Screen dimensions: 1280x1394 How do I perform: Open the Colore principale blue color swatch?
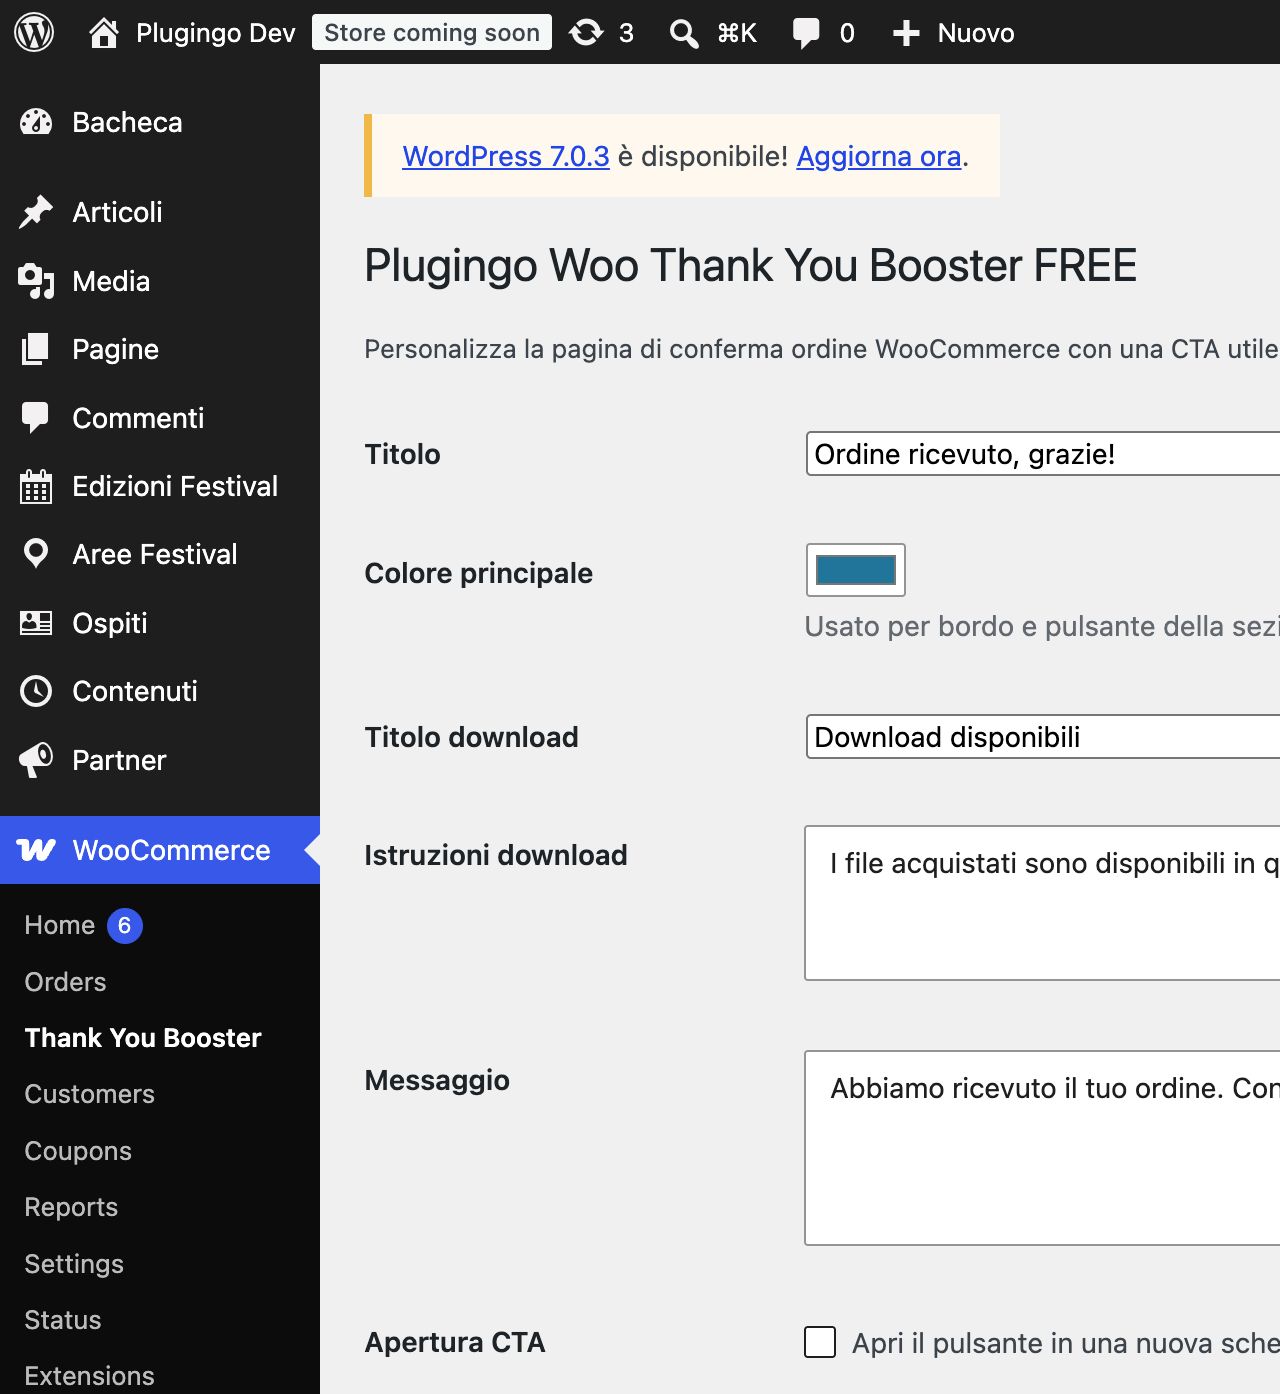(x=856, y=570)
